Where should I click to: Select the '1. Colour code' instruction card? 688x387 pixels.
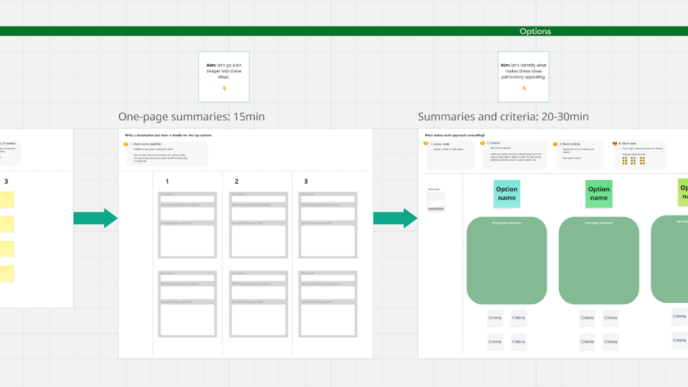[x=451, y=155]
